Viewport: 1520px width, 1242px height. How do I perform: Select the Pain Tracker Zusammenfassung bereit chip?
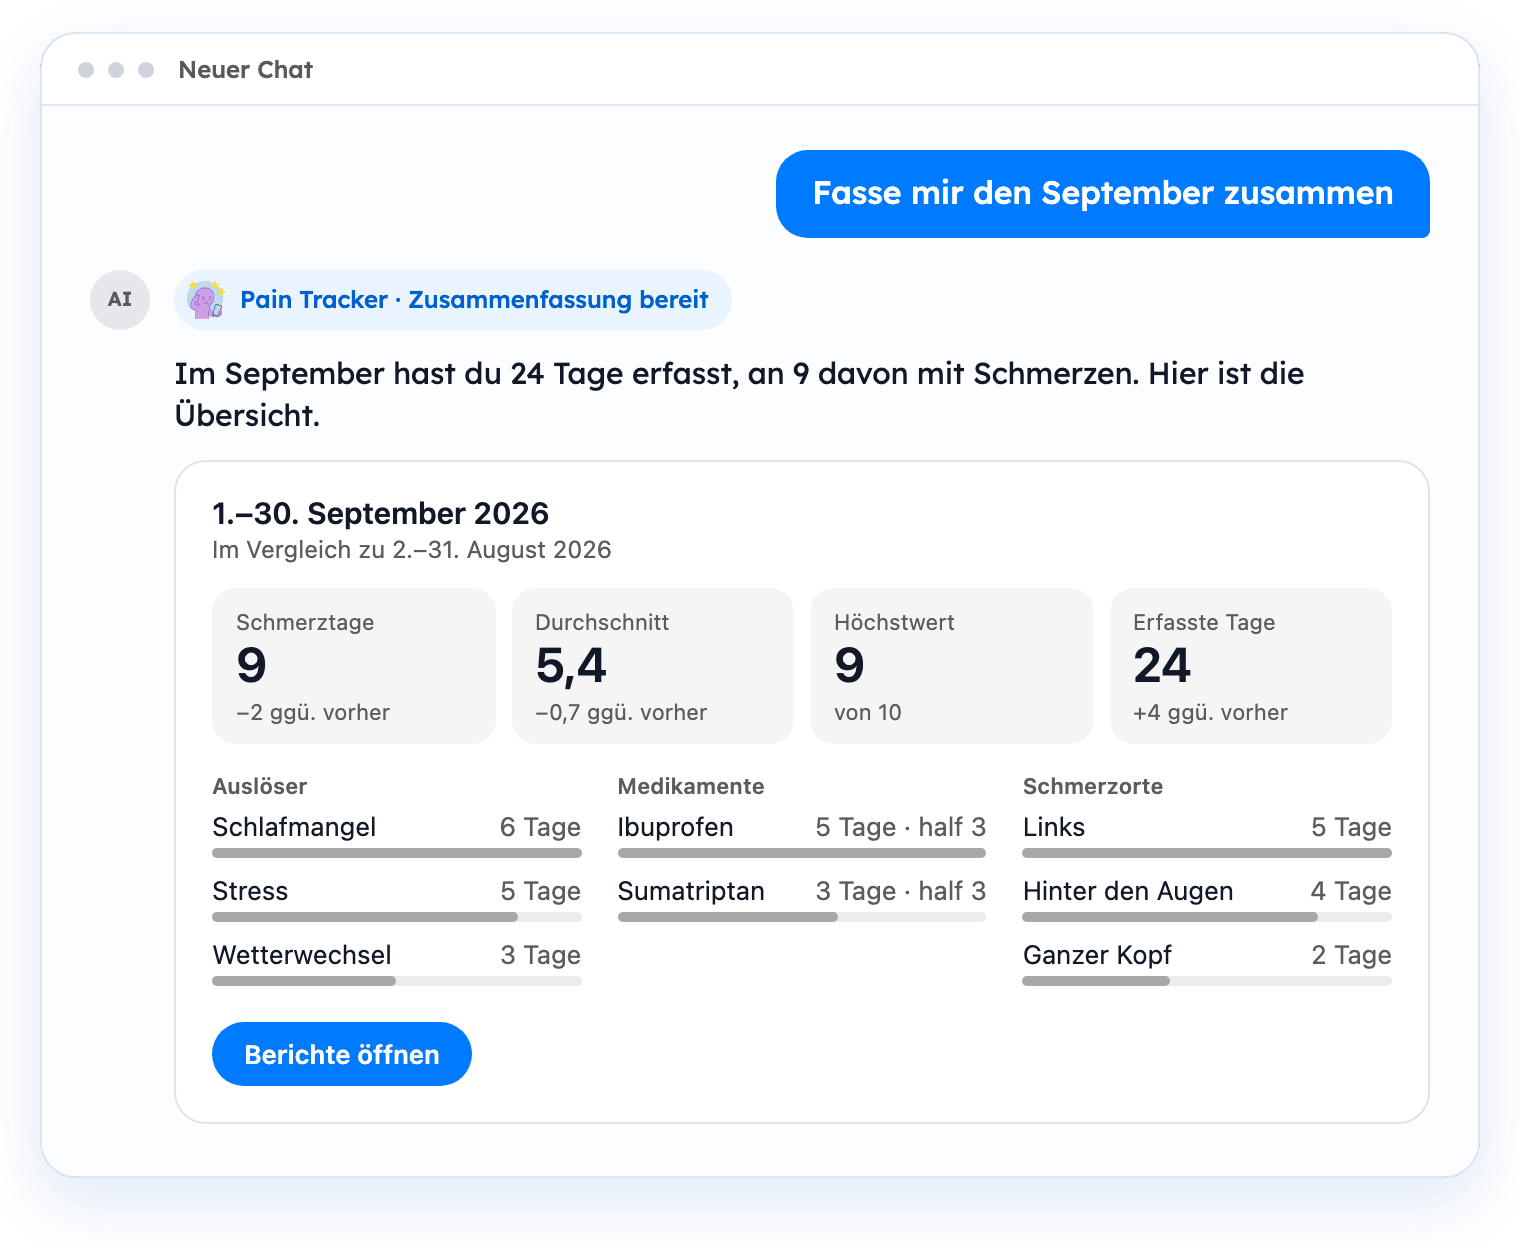(x=453, y=300)
